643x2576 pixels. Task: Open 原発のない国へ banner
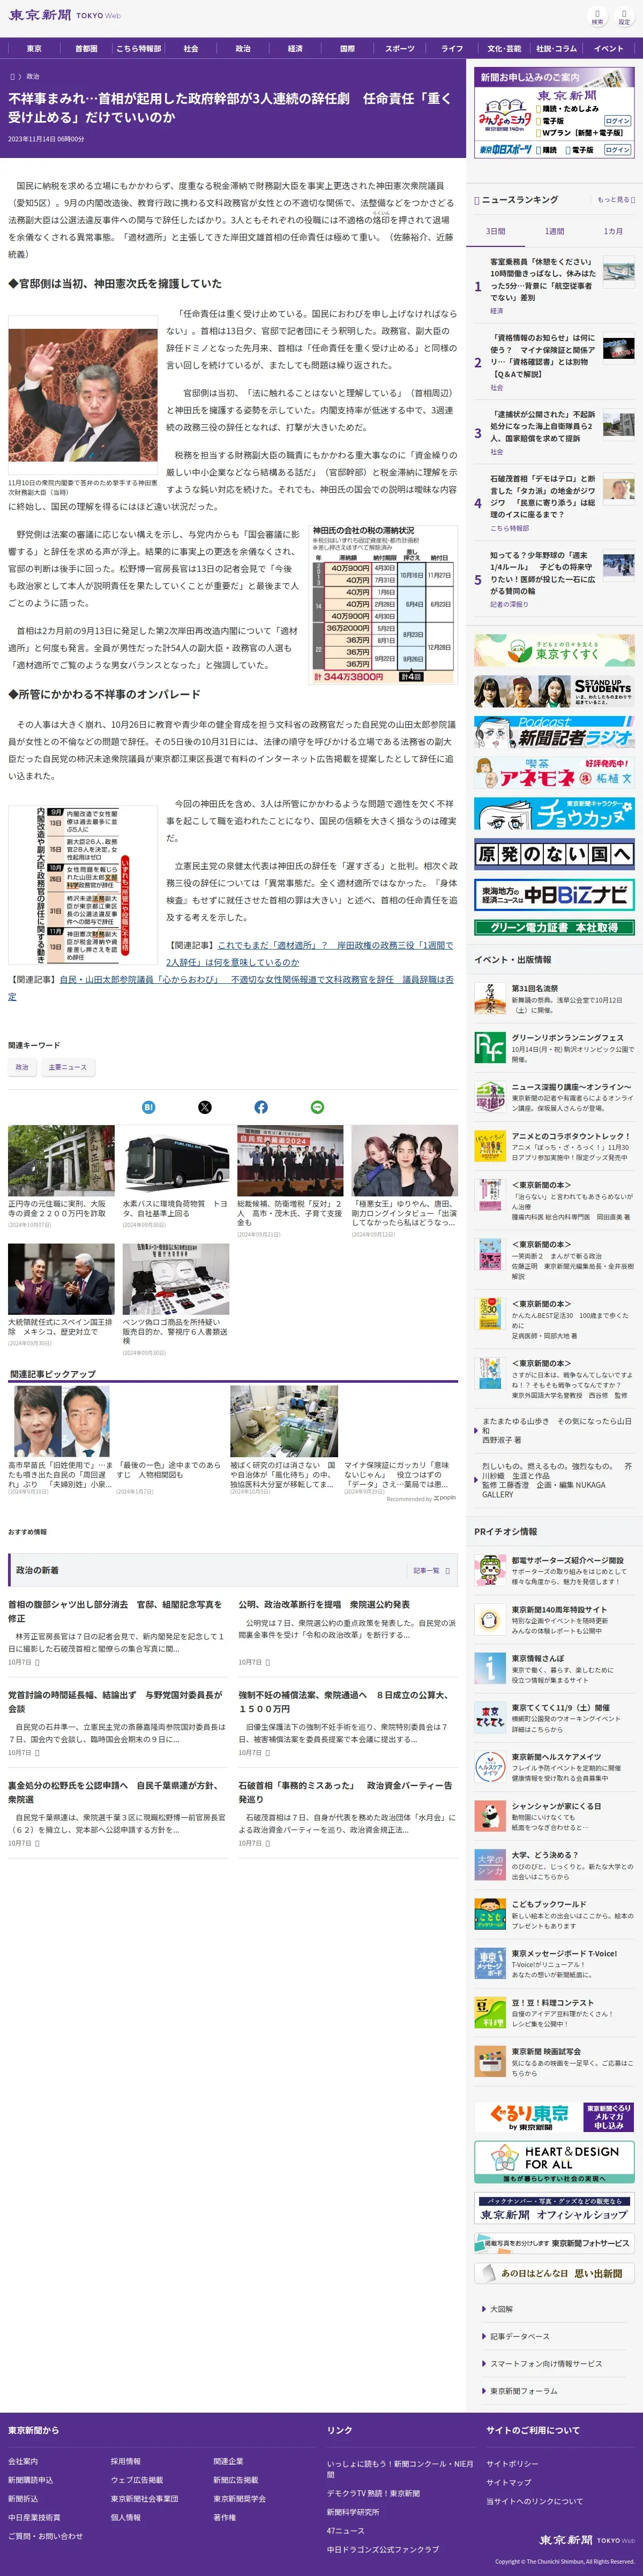(554, 854)
